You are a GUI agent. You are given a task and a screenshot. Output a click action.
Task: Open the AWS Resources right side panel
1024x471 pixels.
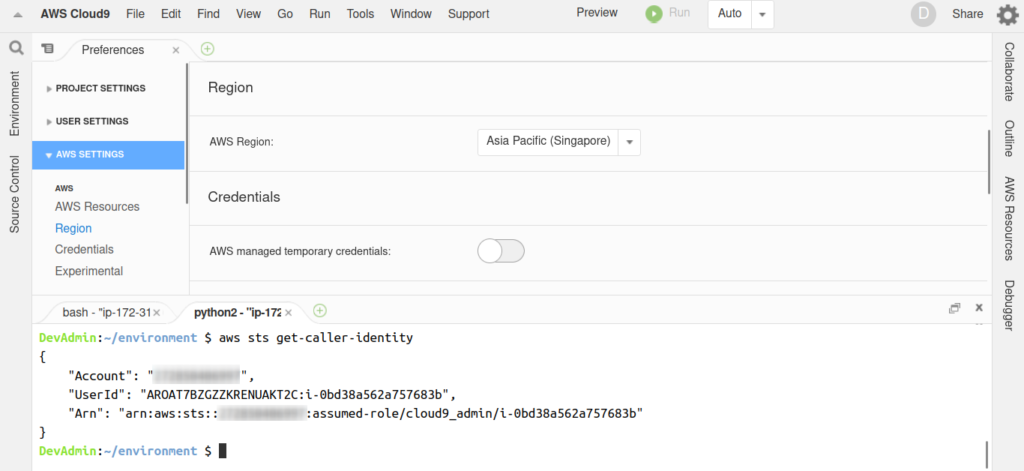[1009, 218]
